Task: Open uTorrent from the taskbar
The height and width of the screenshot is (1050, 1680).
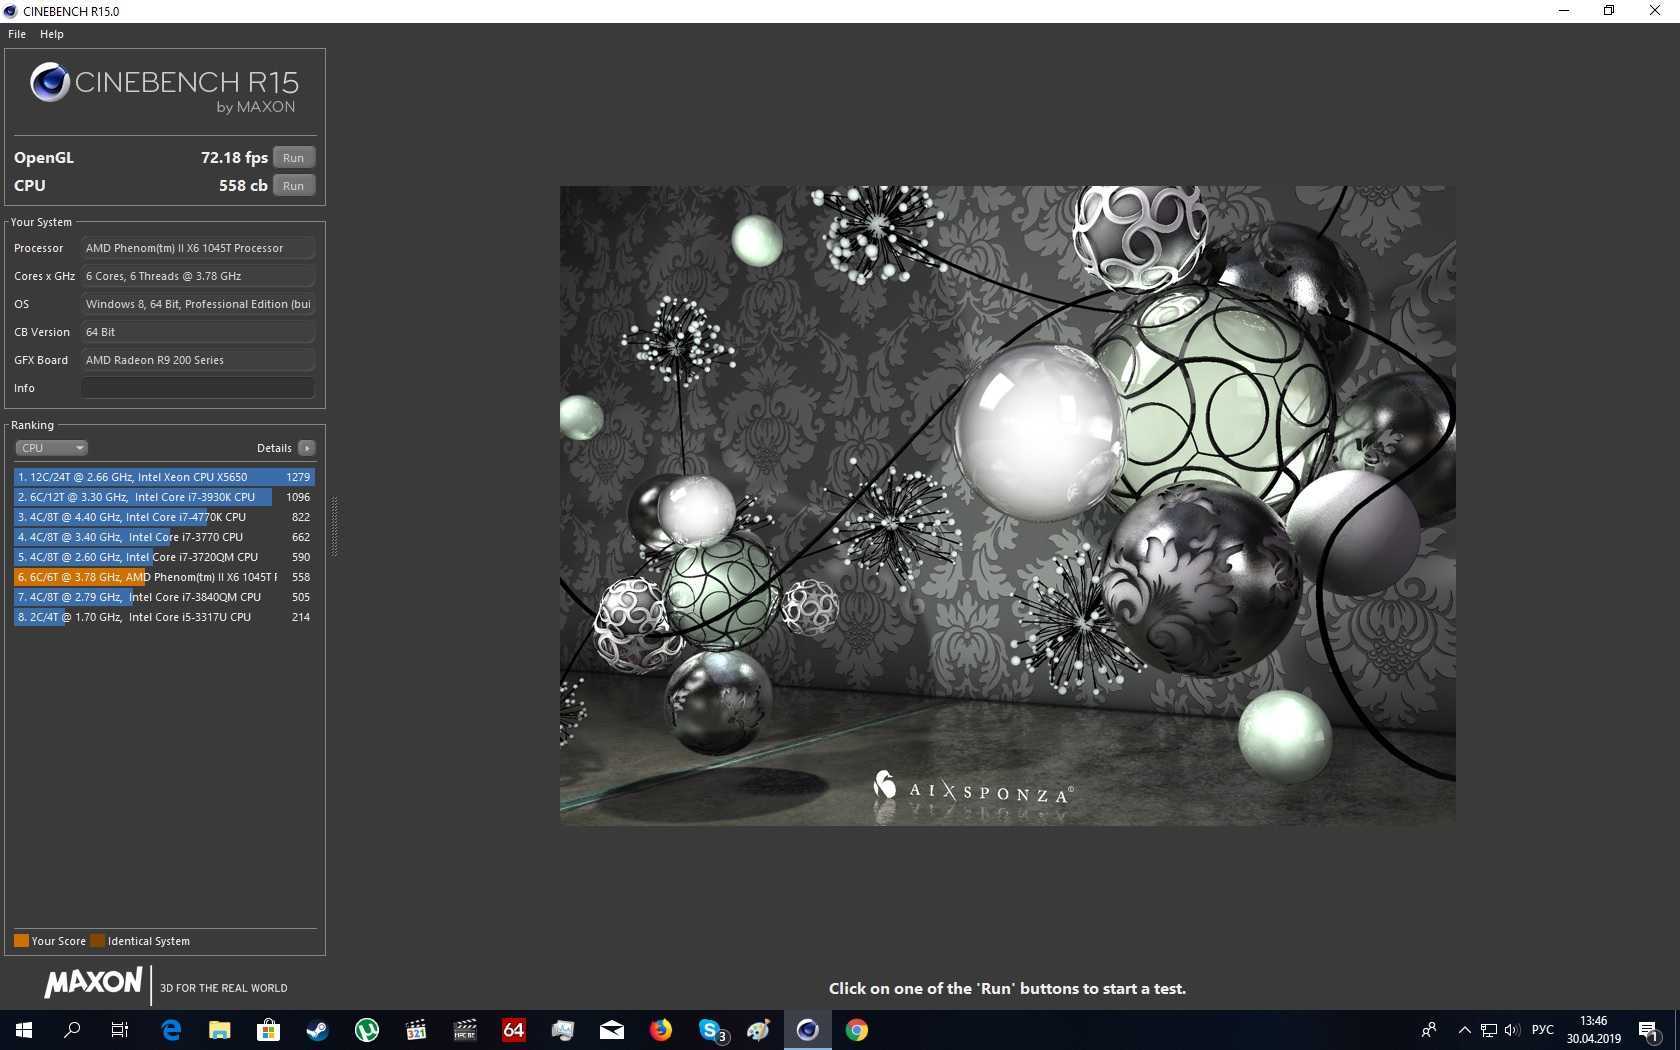Action: click(x=367, y=1030)
